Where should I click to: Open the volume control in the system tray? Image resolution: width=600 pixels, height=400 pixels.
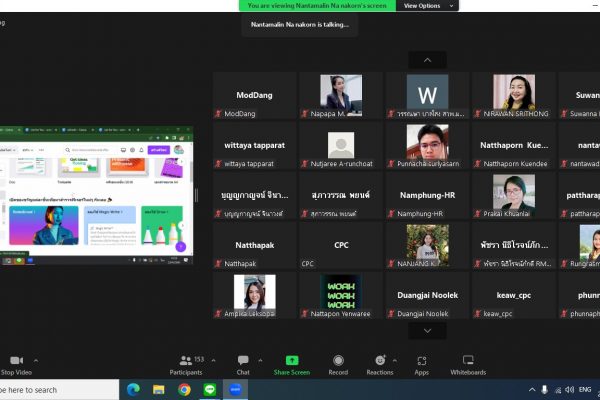point(570,390)
